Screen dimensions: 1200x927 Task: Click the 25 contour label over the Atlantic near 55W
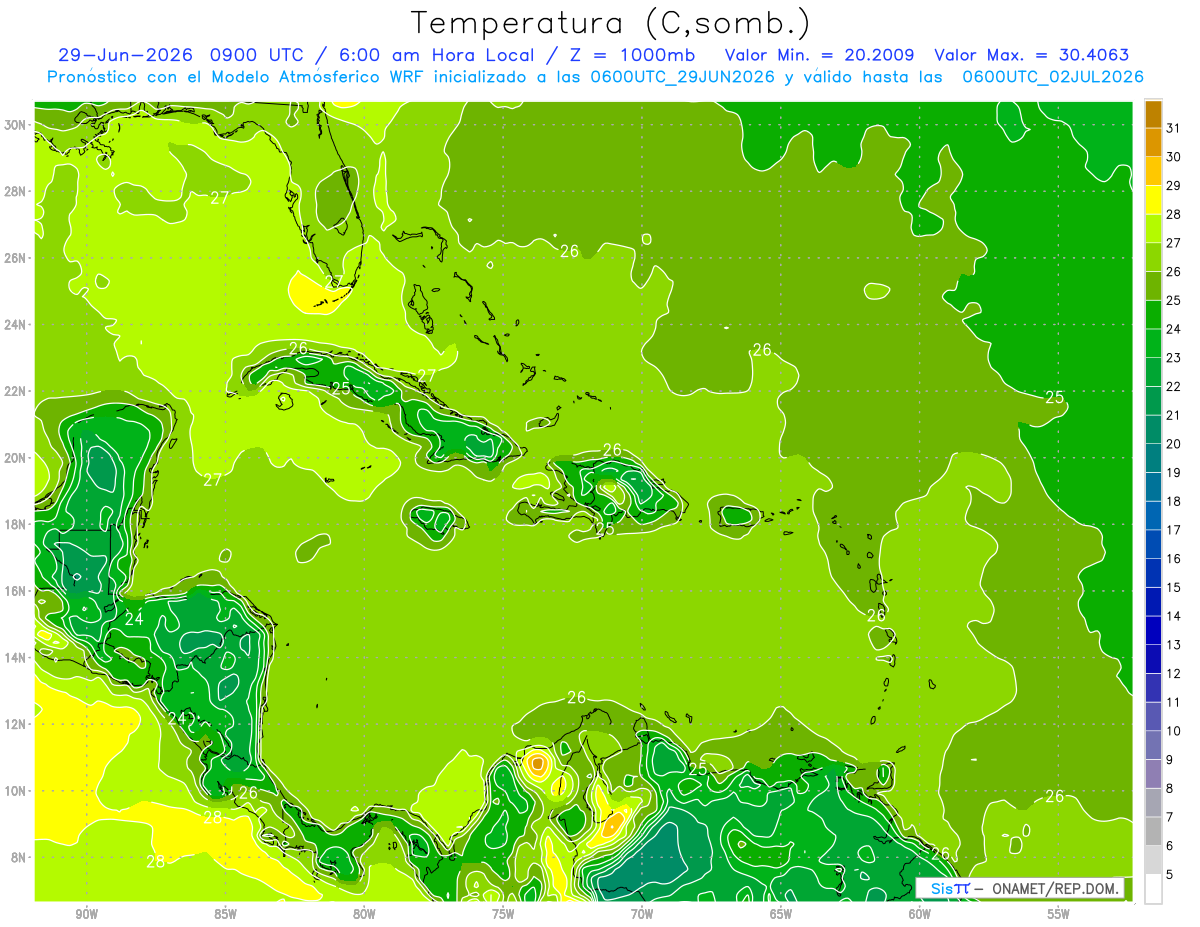[1055, 397]
